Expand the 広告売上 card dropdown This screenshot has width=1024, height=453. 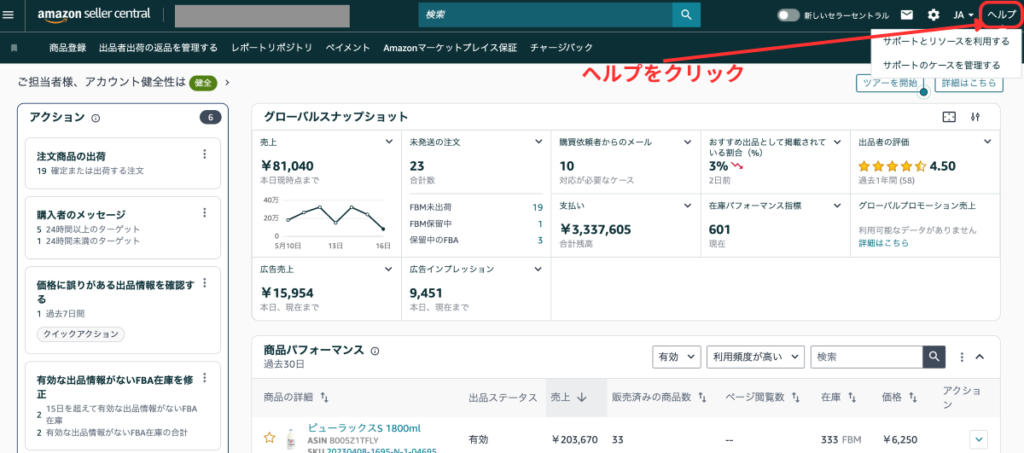click(x=389, y=268)
